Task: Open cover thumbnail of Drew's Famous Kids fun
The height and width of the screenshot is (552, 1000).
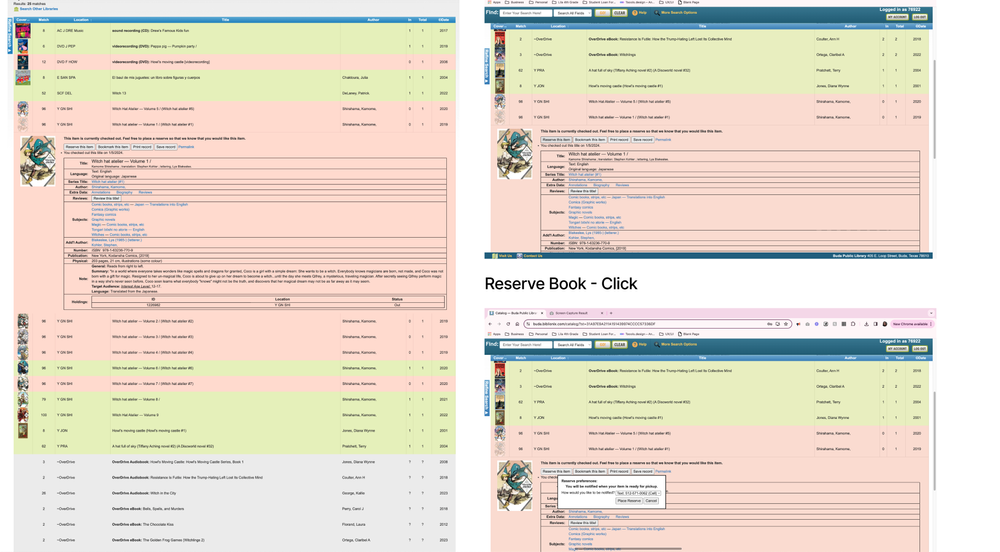Action: tap(23, 31)
